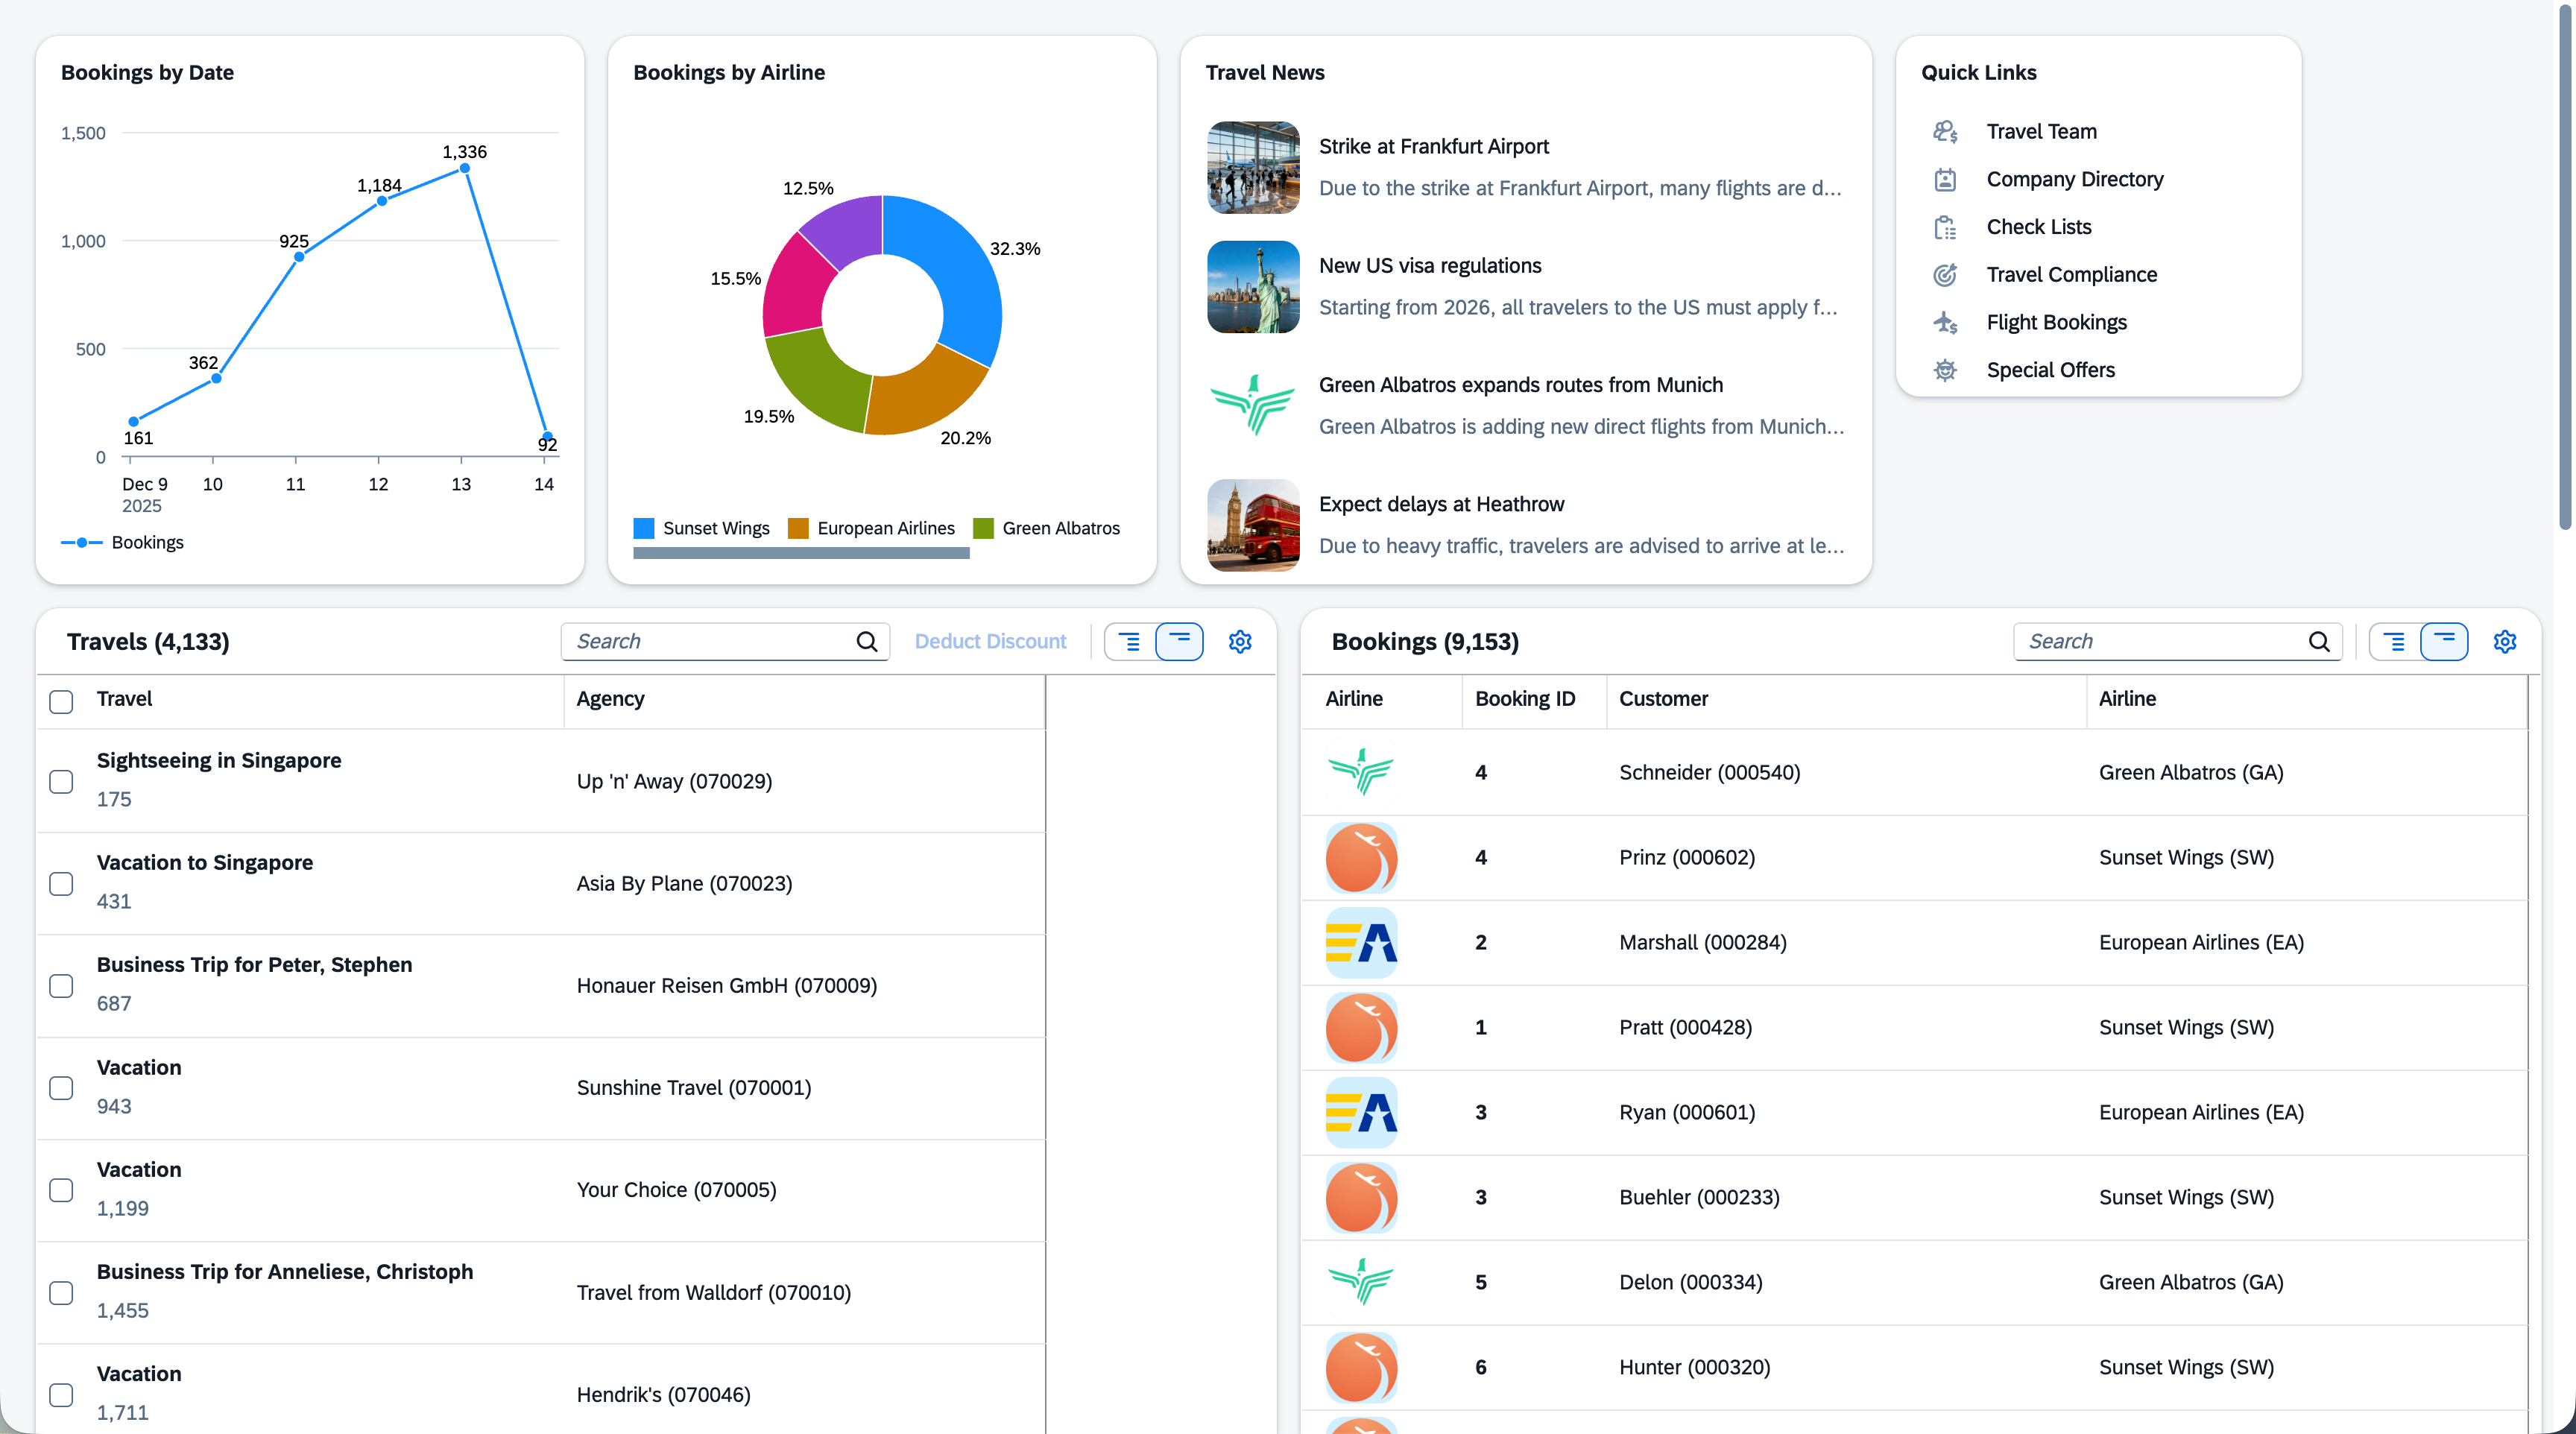
Task: Click Green Albatros logo in Schneider row
Action: [1361, 772]
